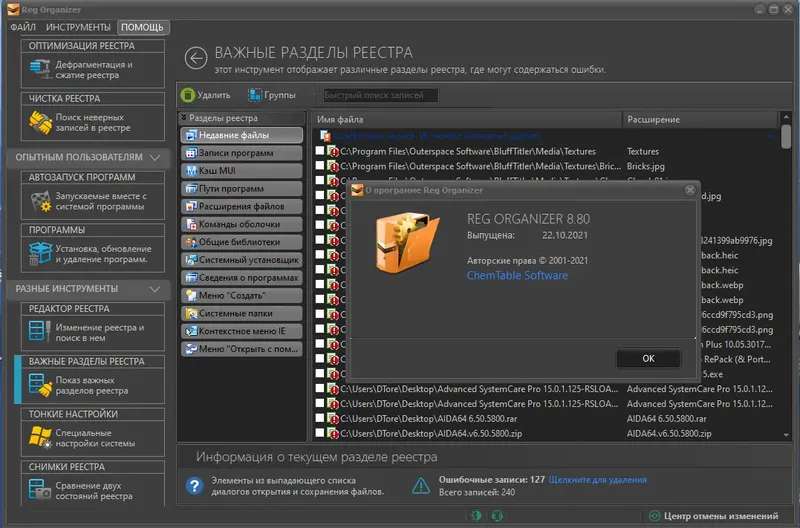Image resolution: width=800 pixels, height=528 pixels.
Task: Click the file list scrollbar up arrow
Action: coord(786,117)
